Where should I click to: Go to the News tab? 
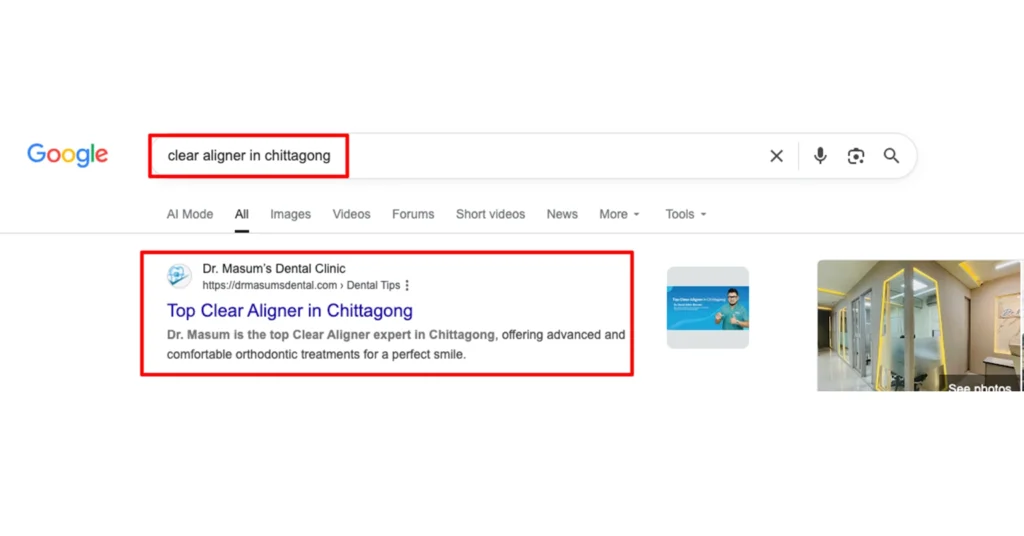point(562,214)
